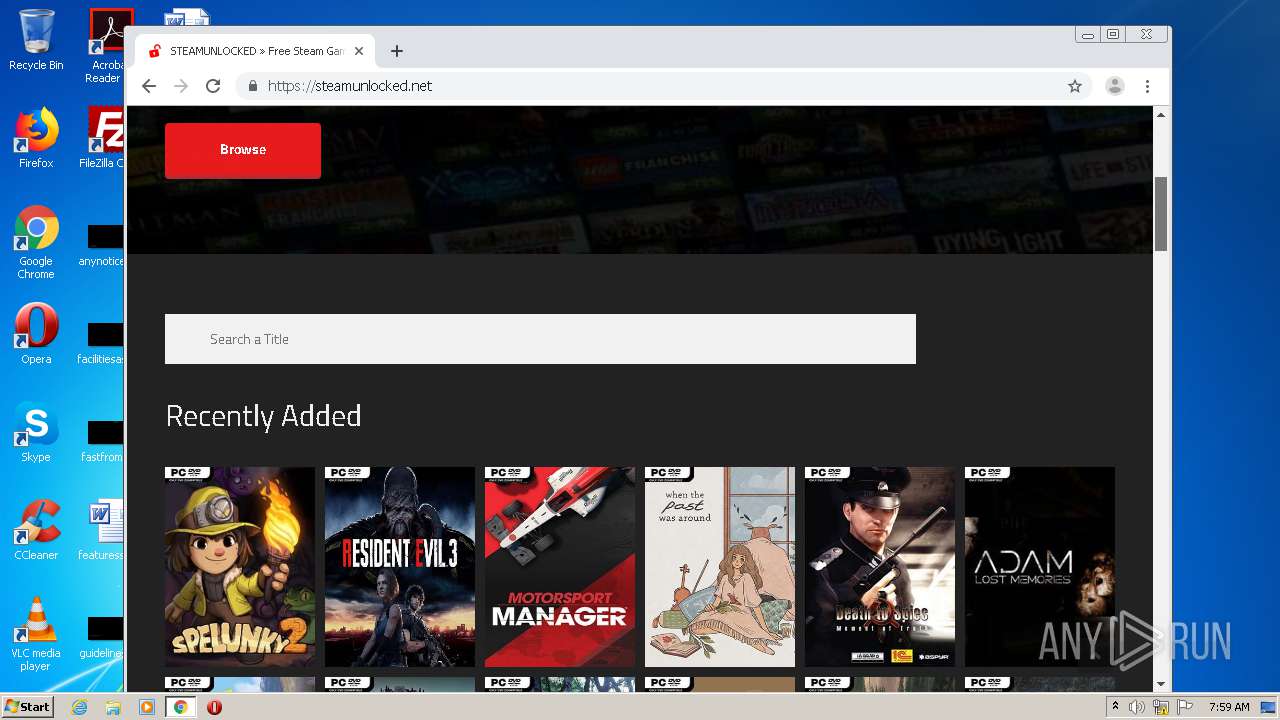Open a new tab with the plus button
Viewport: 1280px width, 720px height.
tap(397, 51)
